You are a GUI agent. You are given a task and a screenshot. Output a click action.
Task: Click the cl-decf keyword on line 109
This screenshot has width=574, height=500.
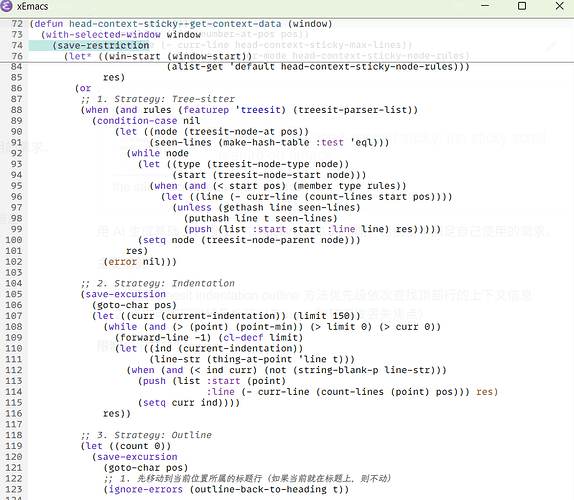pos(243,337)
